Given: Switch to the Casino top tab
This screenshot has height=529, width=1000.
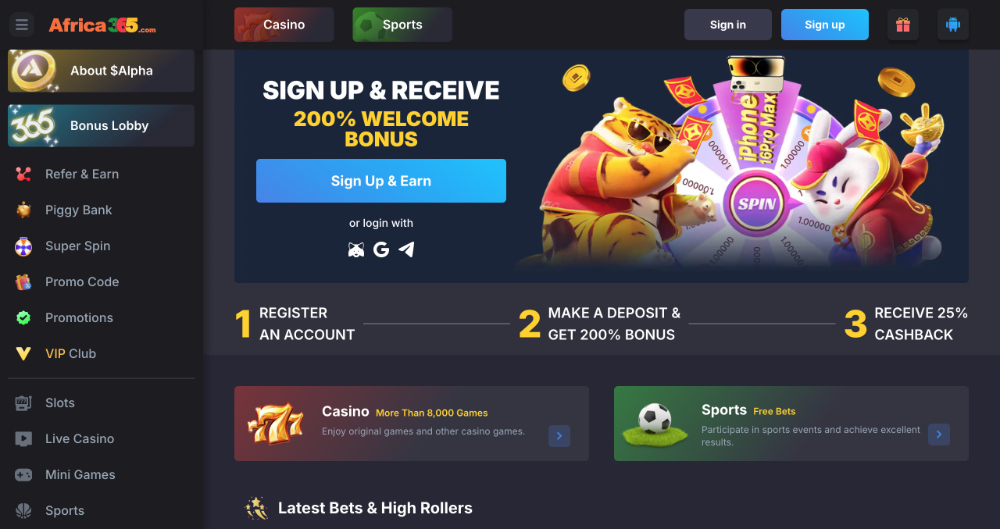Looking at the screenshot, I should pos(284,25).
